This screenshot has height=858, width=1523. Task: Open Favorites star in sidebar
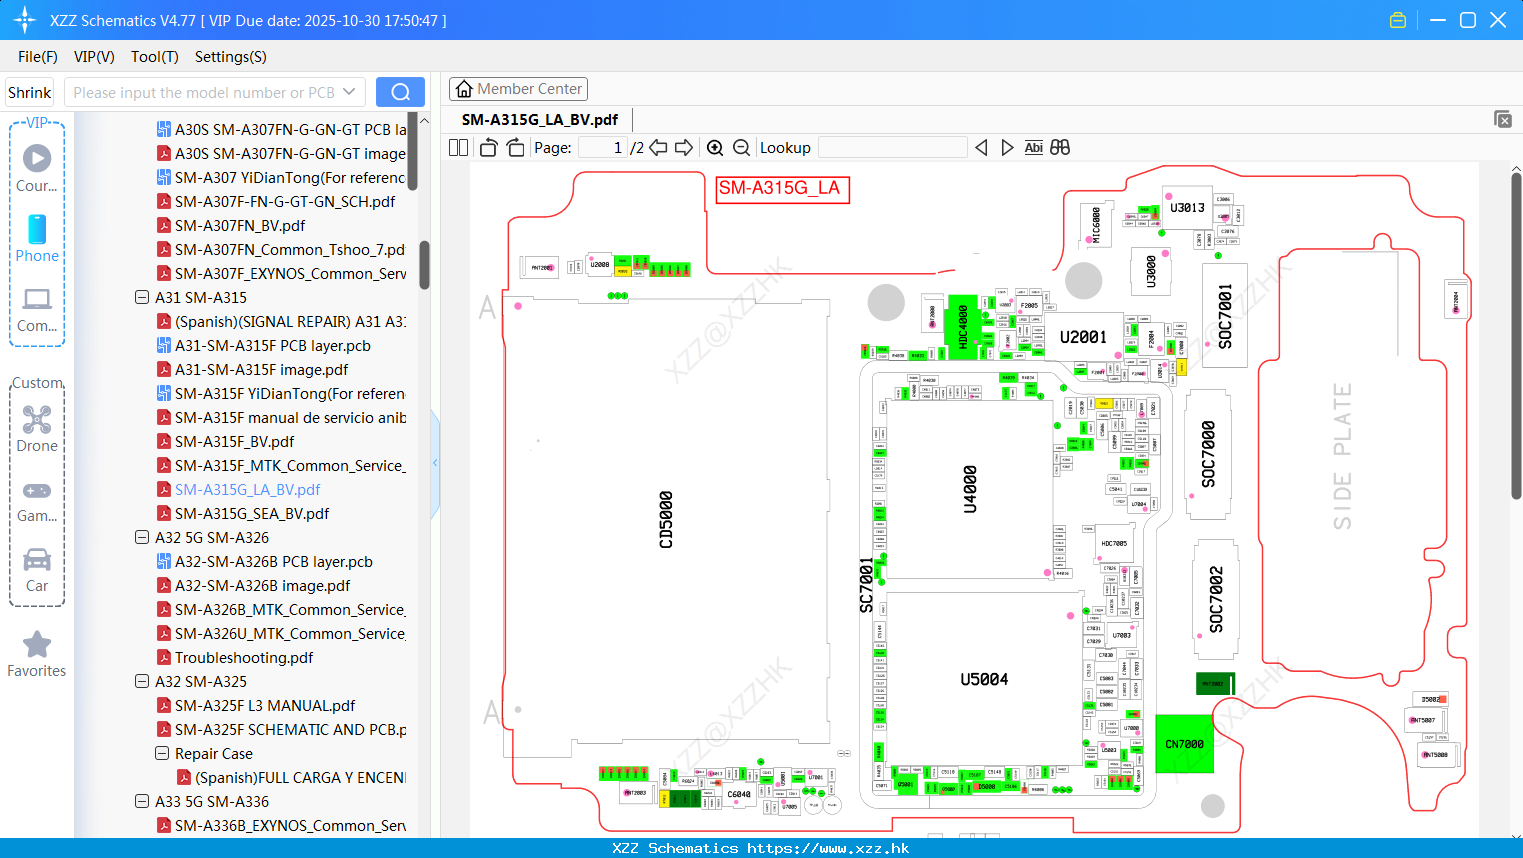tap(37, 654)
